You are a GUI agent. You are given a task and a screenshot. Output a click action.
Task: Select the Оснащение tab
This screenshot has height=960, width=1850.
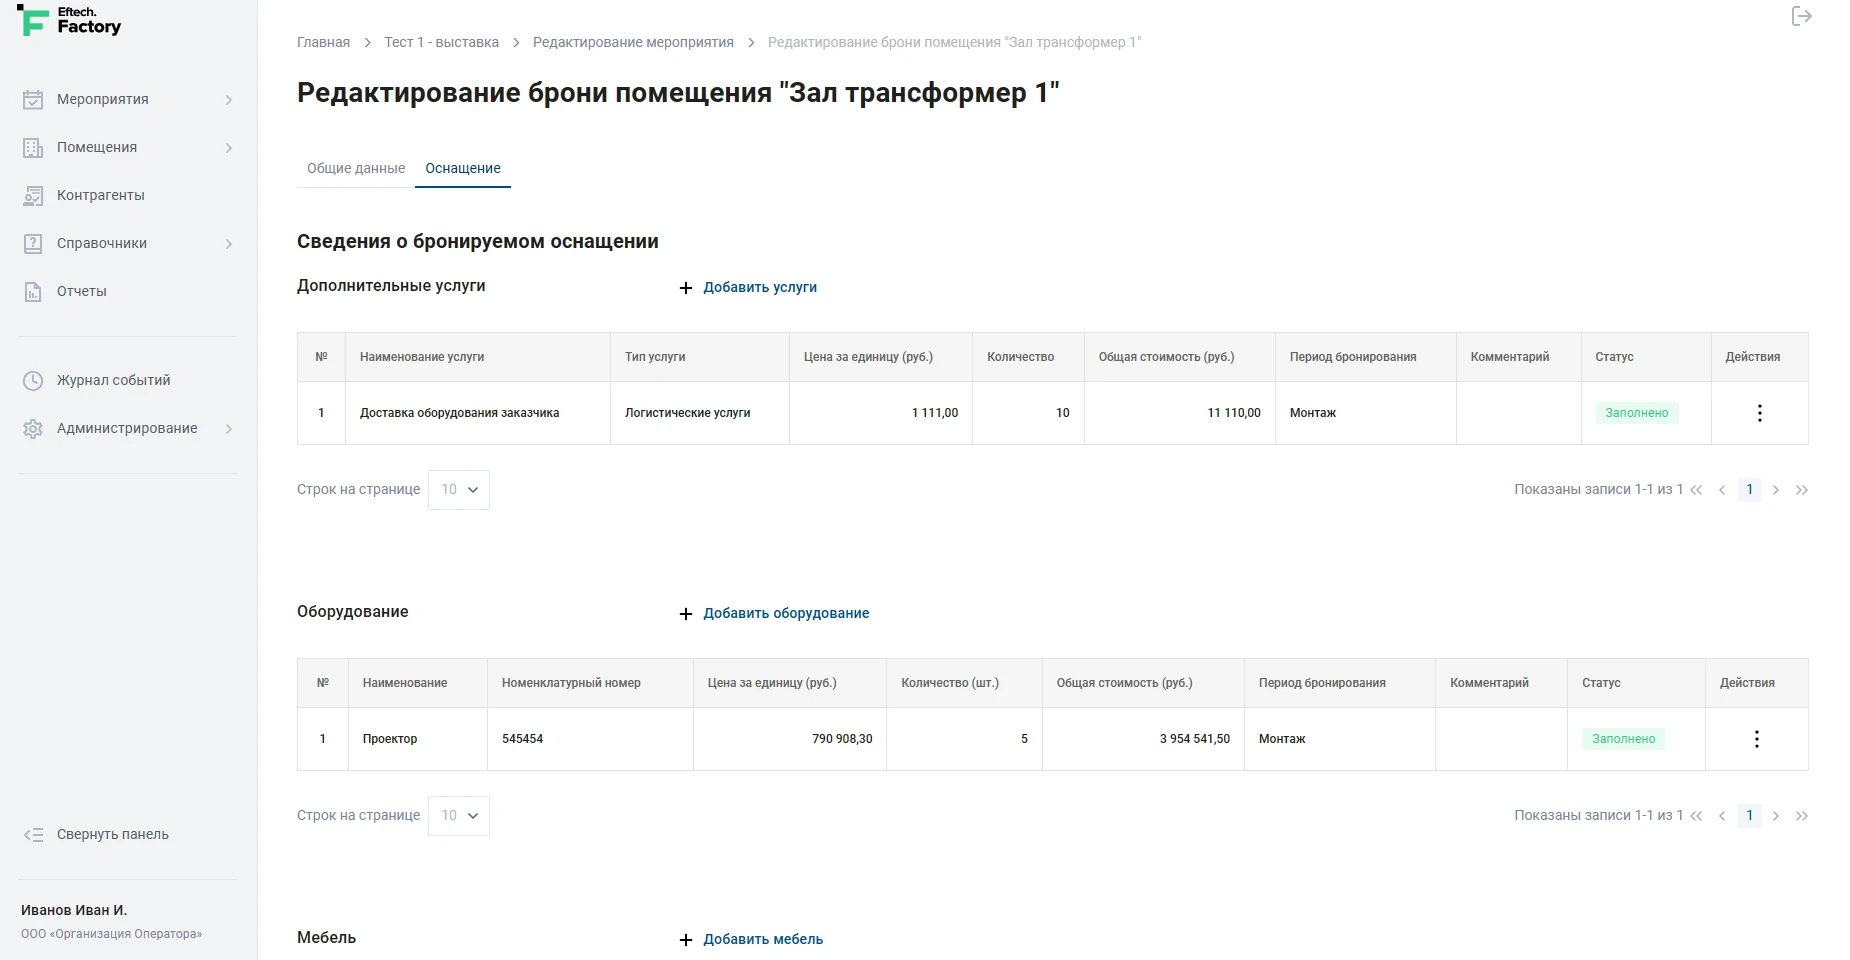463,168
